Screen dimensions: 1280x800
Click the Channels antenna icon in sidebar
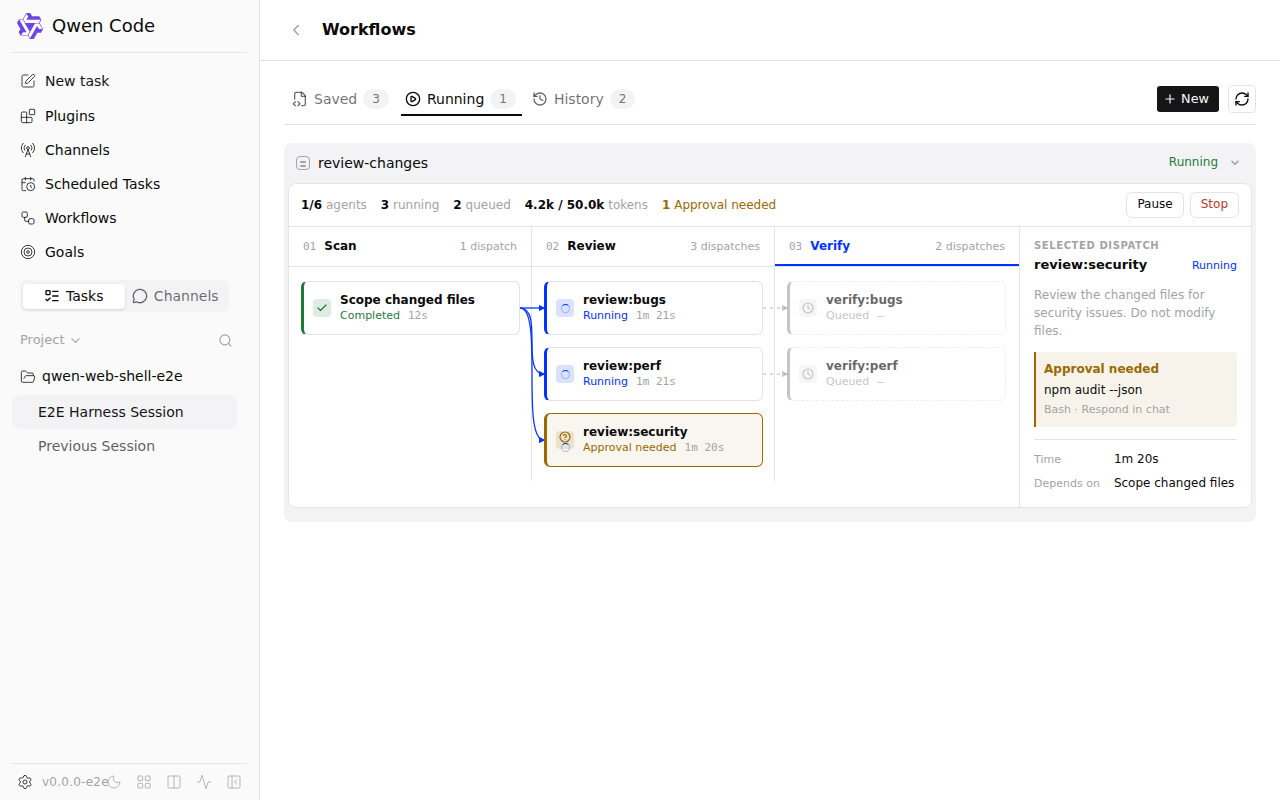28,150
